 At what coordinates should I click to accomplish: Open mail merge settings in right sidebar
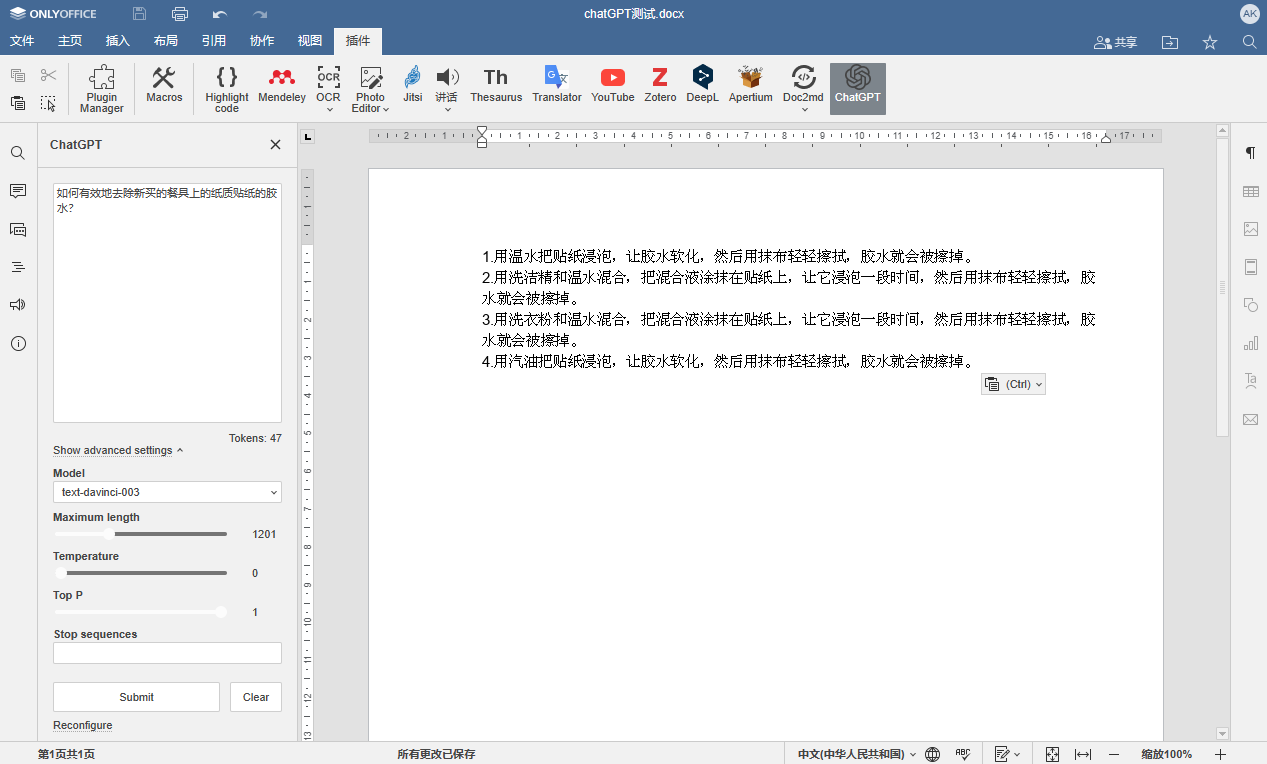1250,419
